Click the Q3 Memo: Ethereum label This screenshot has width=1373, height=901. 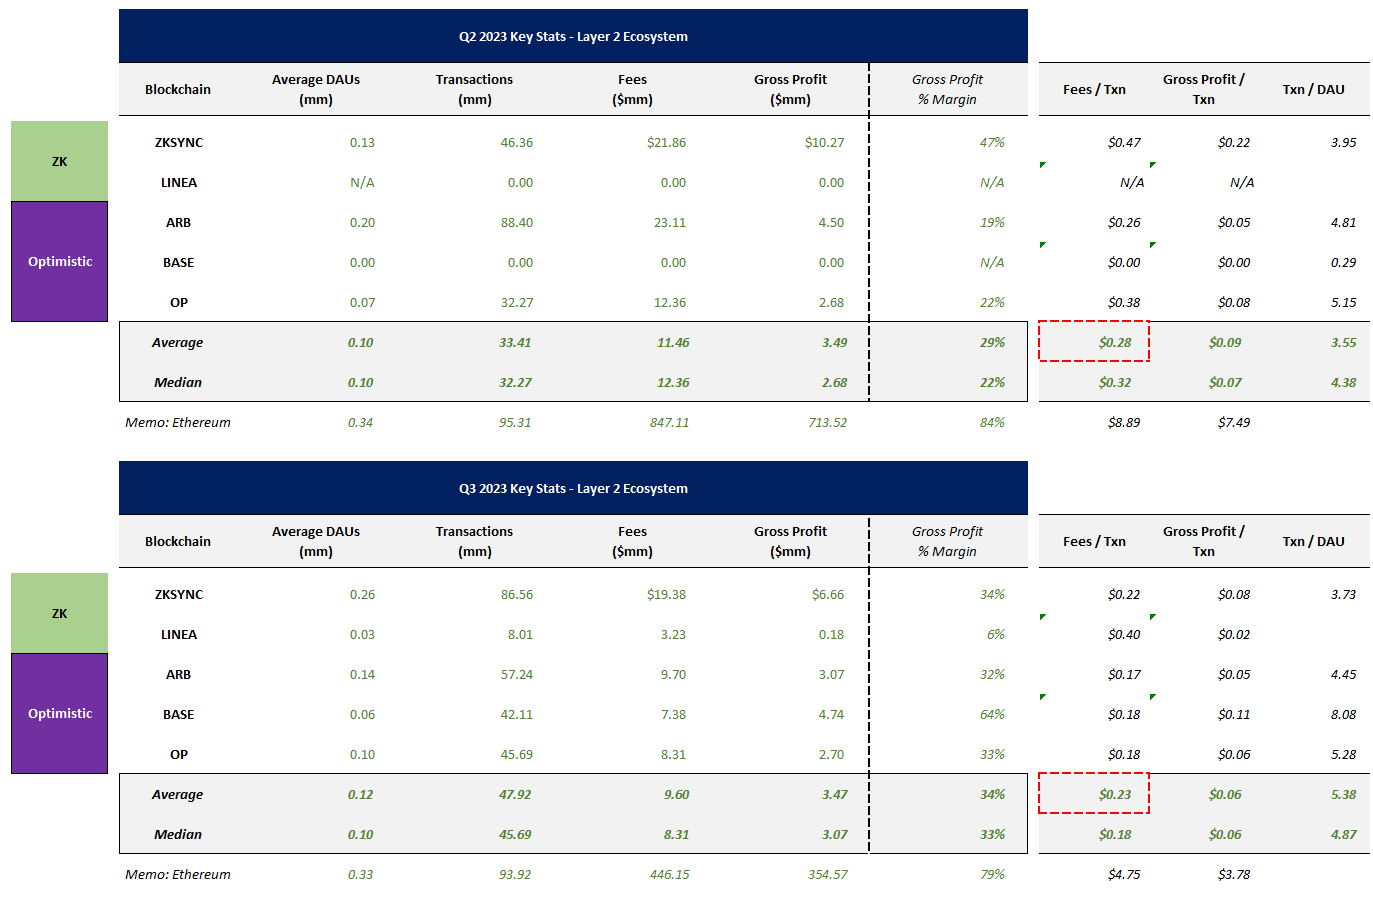click(178, 874)
